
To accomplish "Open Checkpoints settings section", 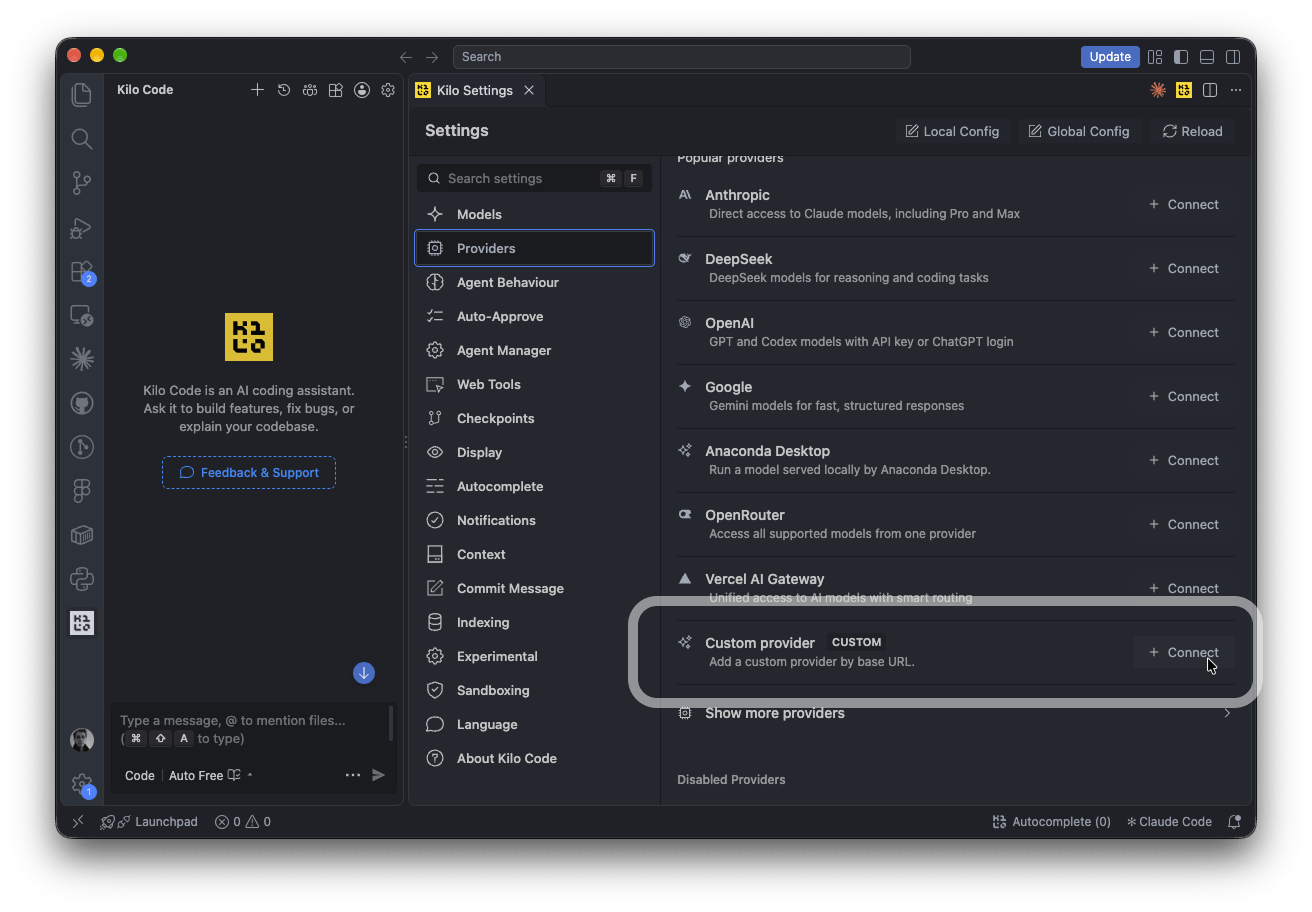I will click(x=534, y=418).
